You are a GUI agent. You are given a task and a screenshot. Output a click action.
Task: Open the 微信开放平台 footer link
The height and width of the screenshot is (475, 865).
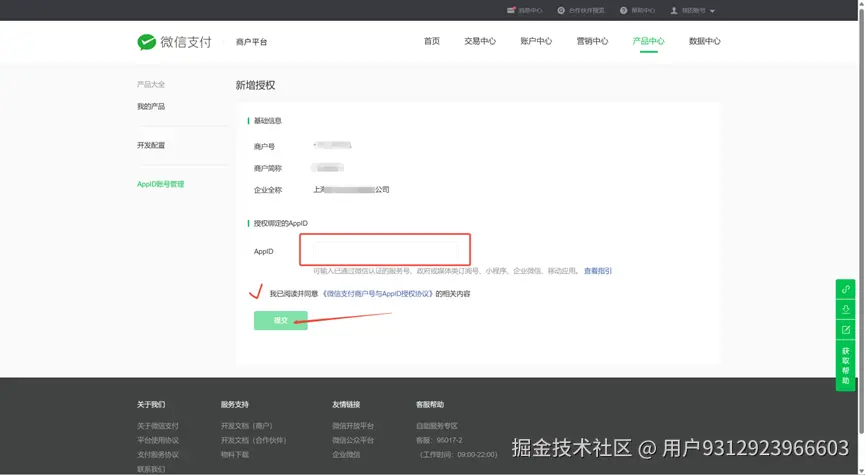(x=353, y=426)
